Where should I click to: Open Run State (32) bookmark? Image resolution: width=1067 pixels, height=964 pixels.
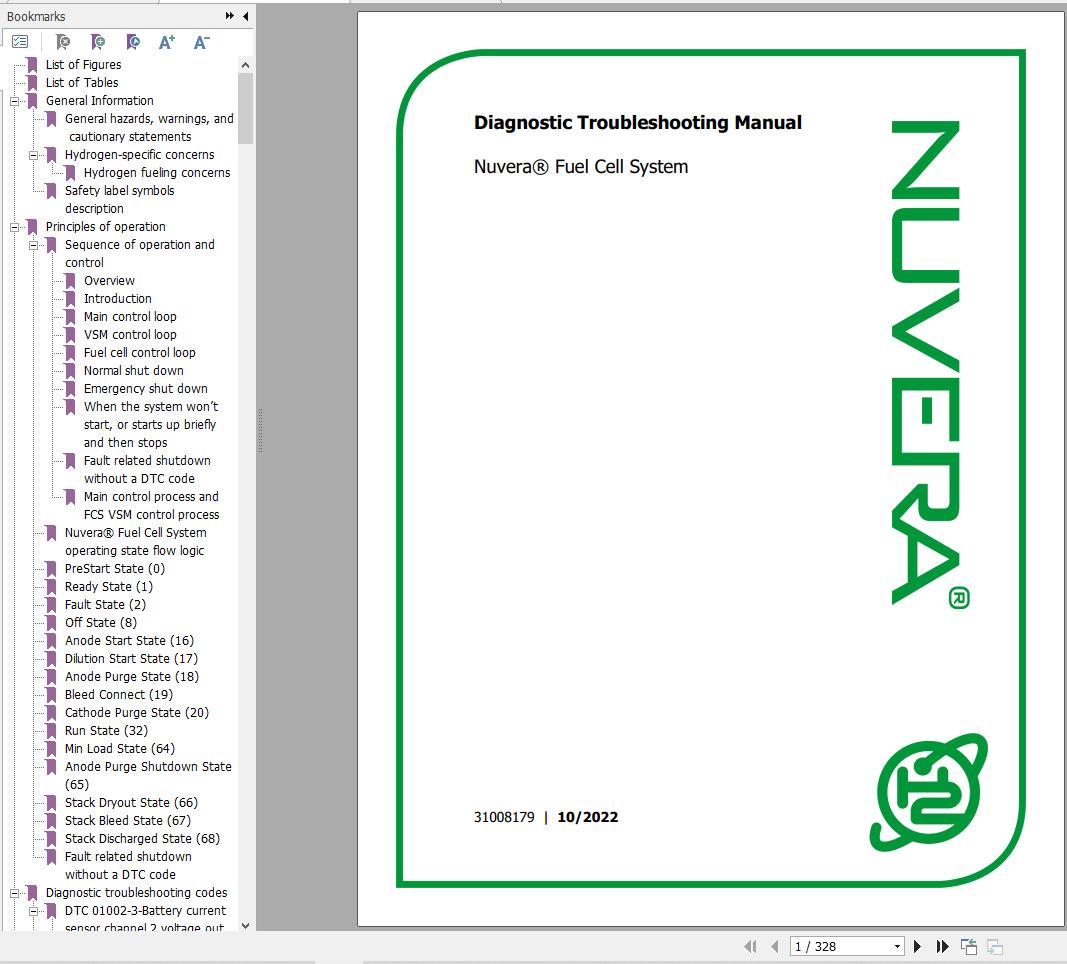click(106, 731)
